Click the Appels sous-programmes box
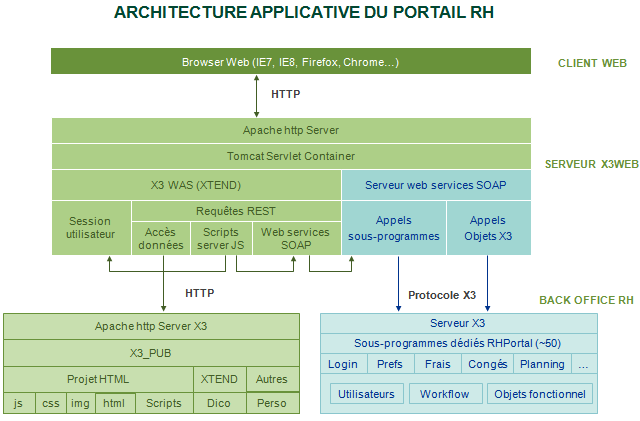The image size is (640, 421). click(x=393, y=228)
